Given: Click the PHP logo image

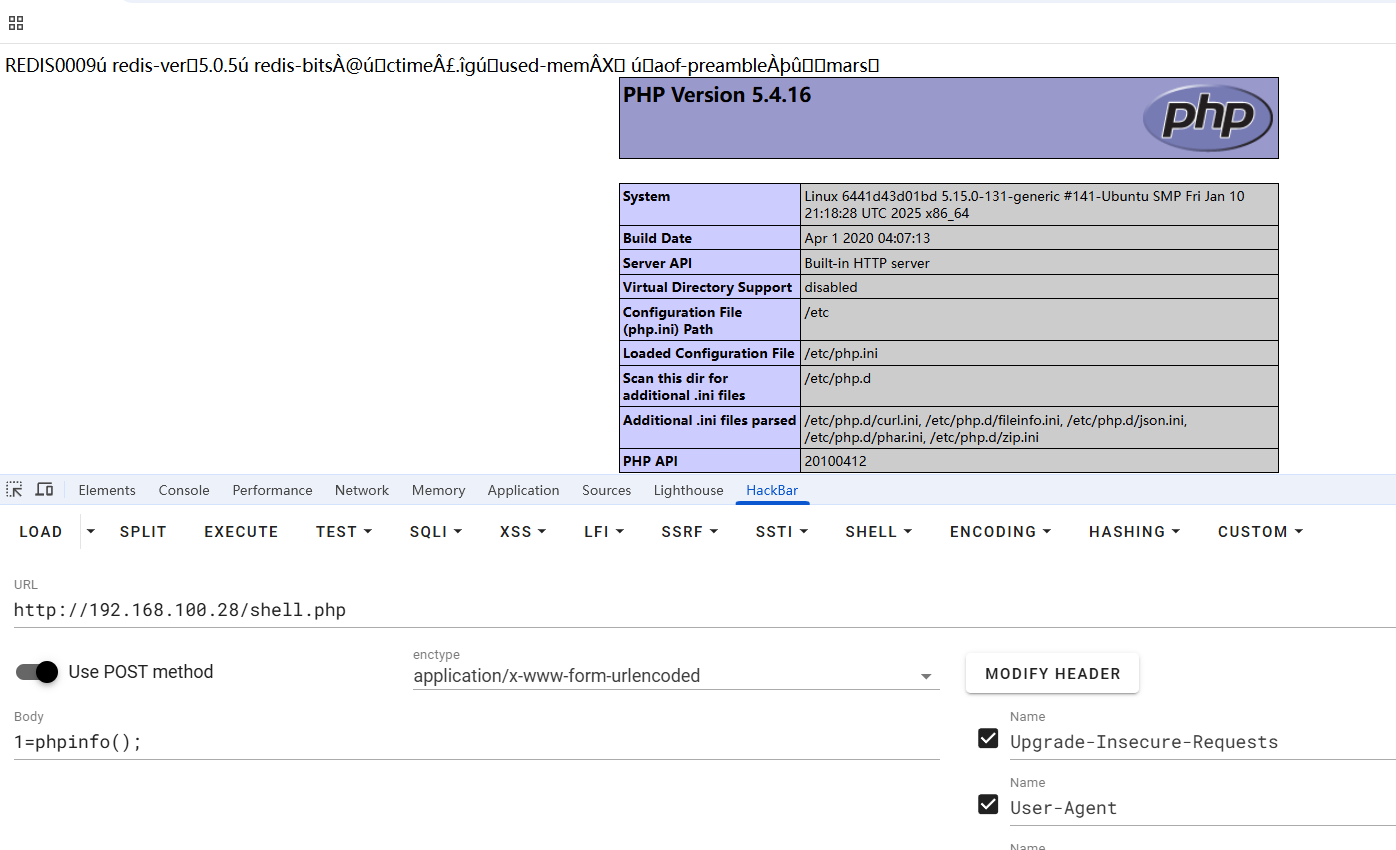Looking at the screenshot, I should [x=1207, y=118].
